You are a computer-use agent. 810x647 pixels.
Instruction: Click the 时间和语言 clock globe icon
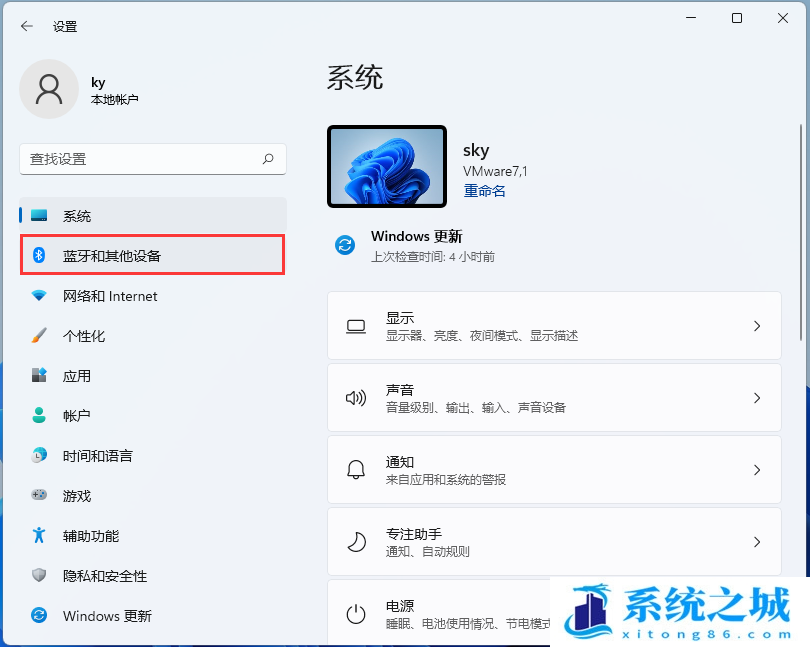pos(39,455)
